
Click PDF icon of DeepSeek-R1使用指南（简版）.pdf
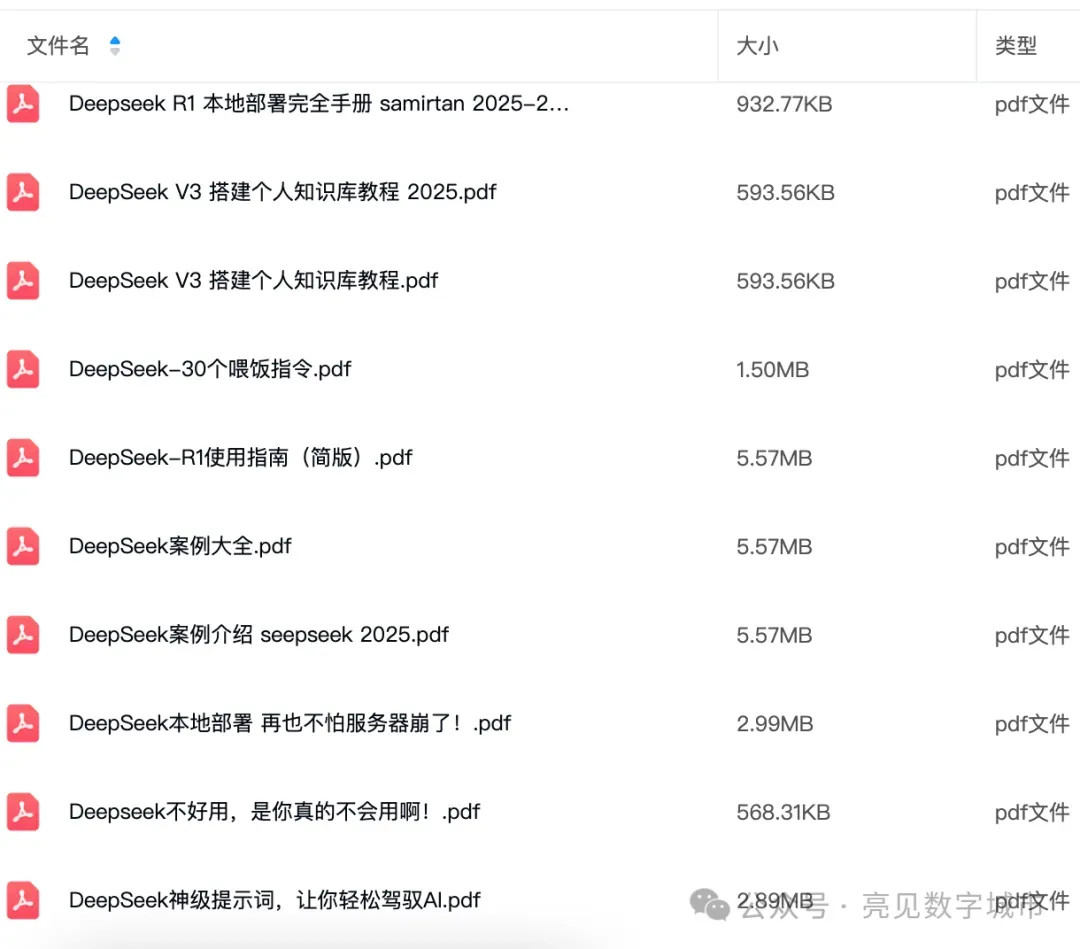23,458
